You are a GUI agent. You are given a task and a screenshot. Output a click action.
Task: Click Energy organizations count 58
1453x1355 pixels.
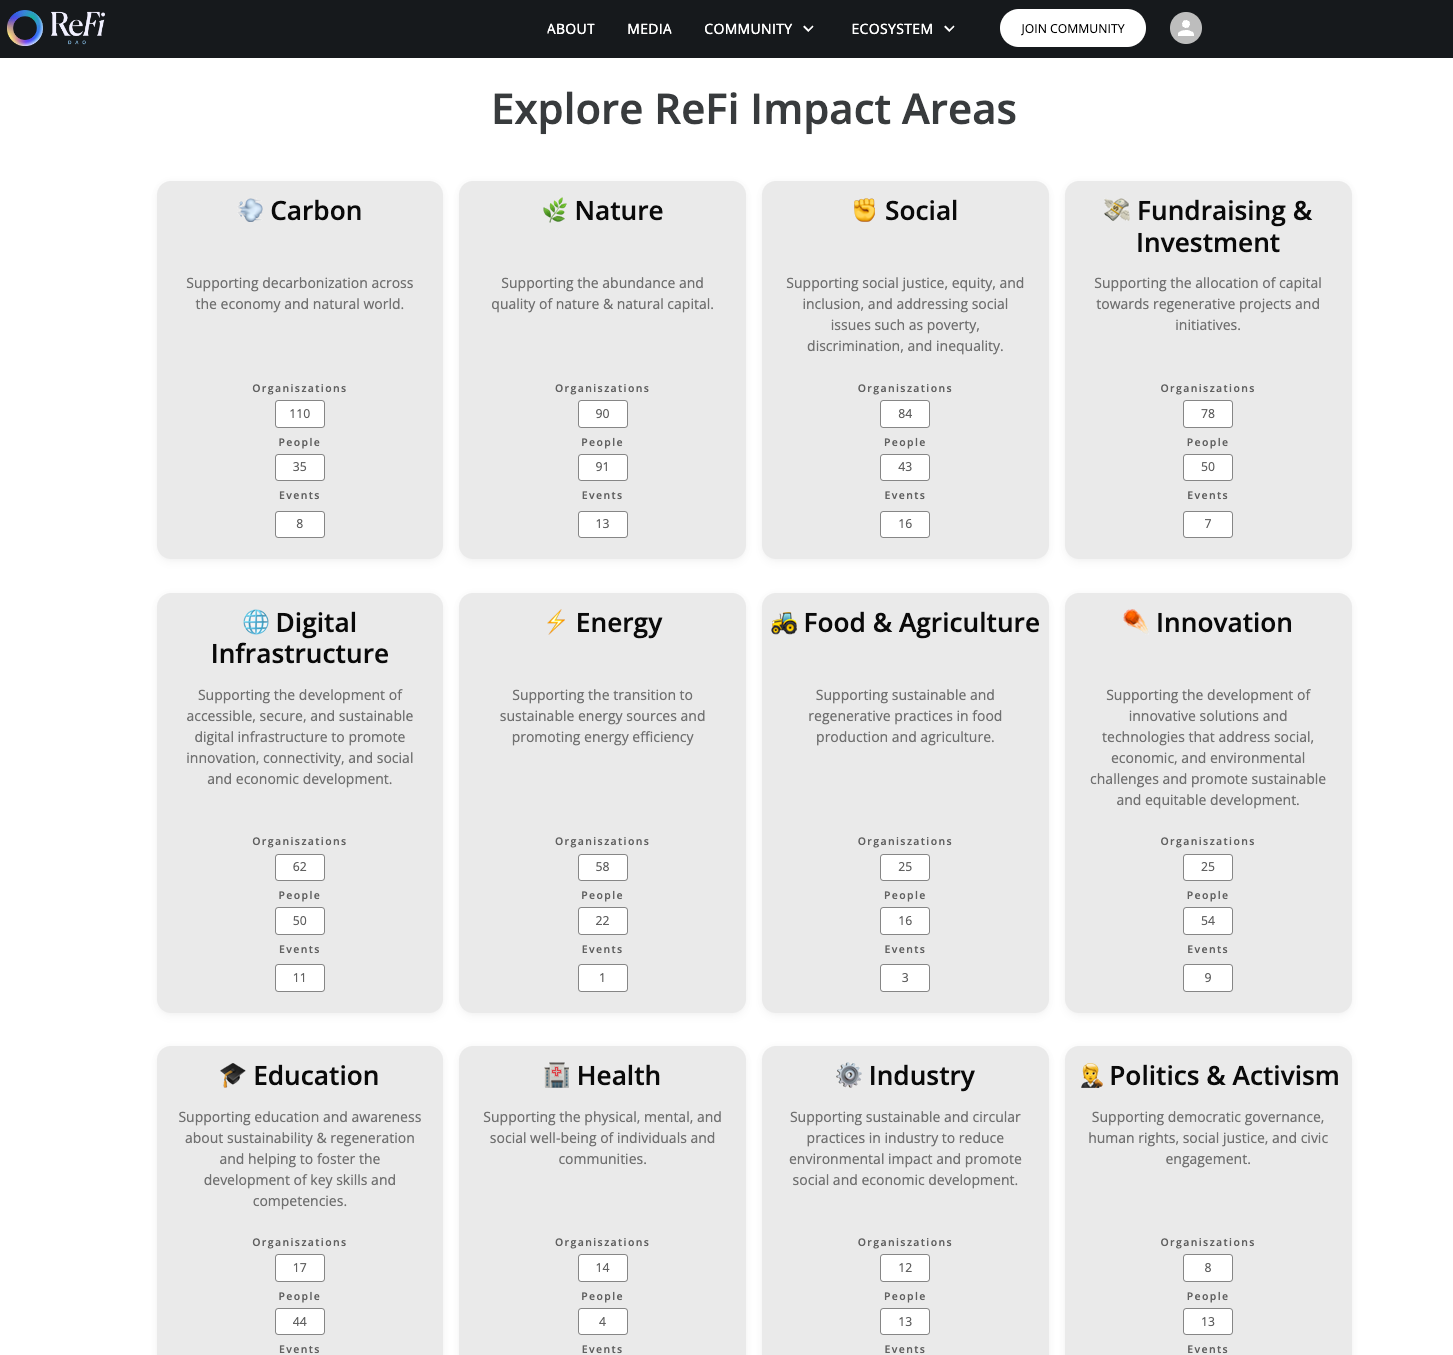(603, 867)
